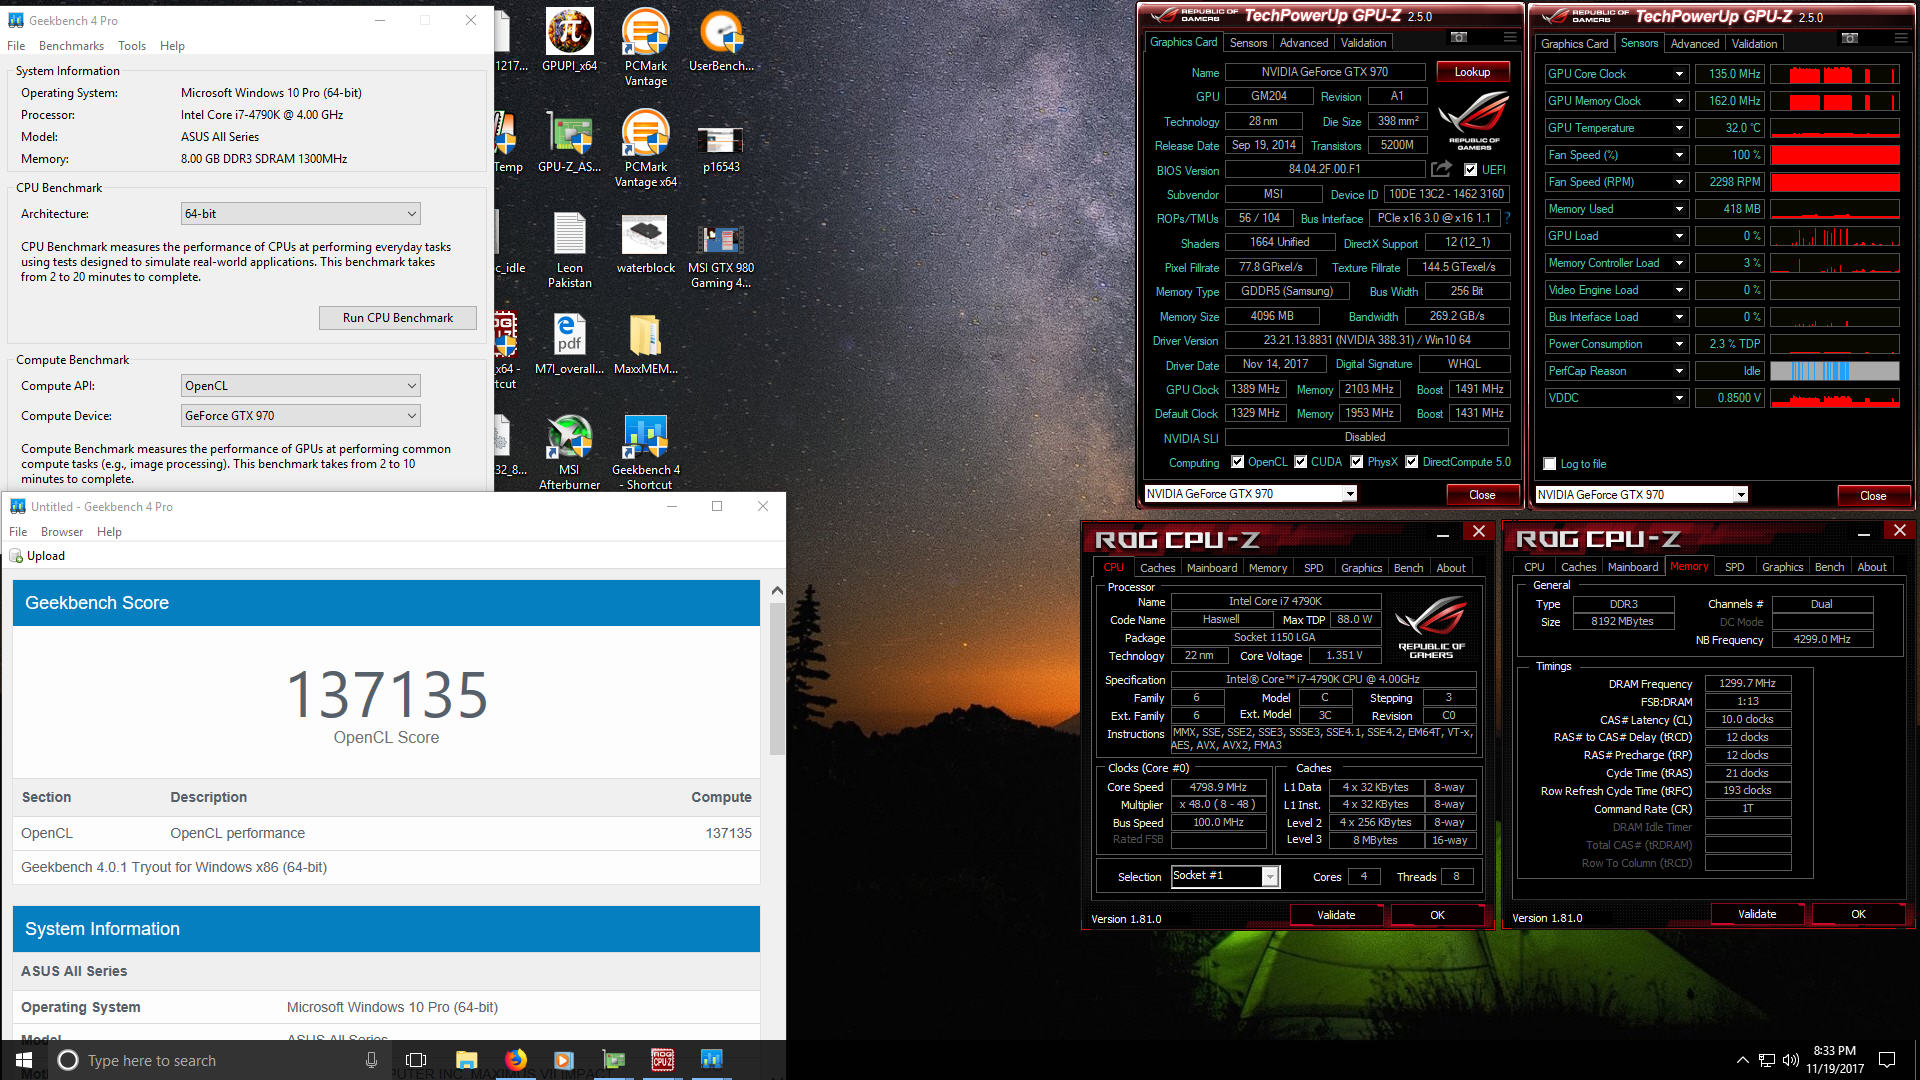Select the Leon Pakistan document icon

[569, 250]
